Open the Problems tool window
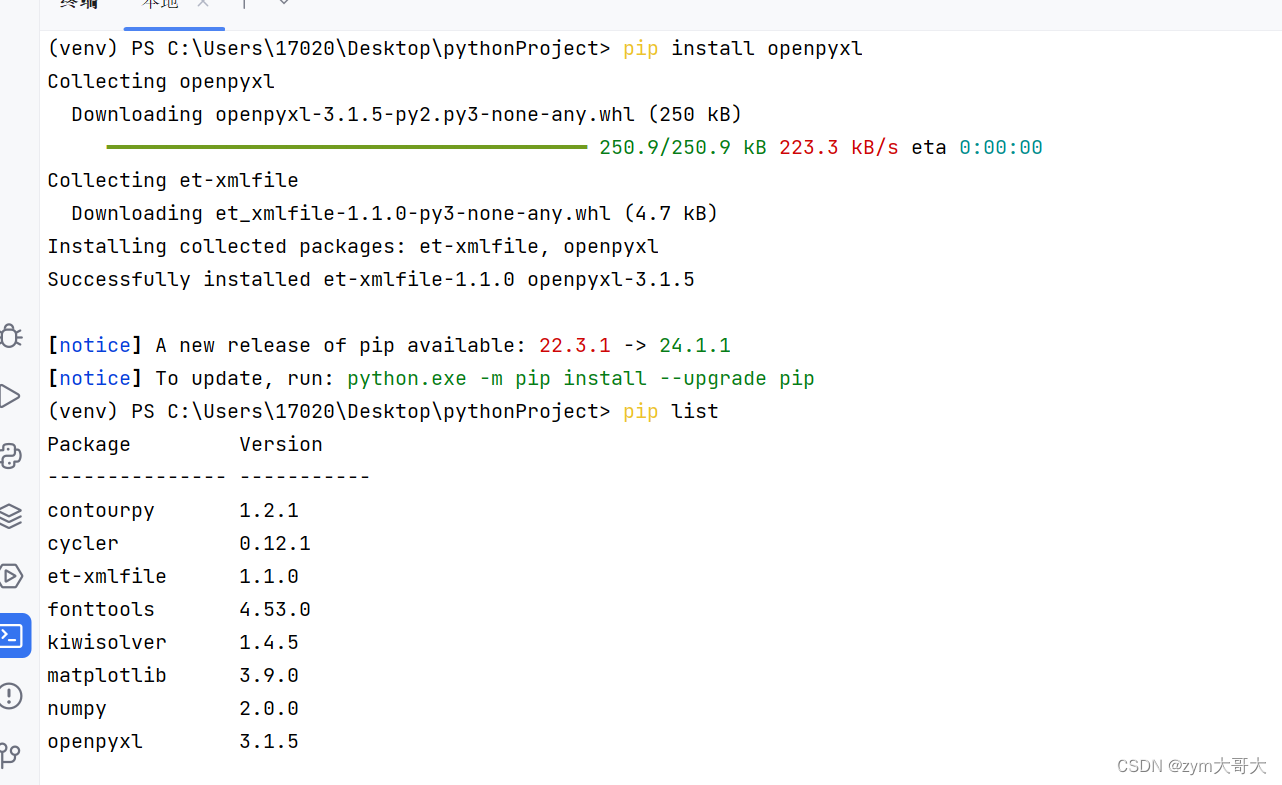This screenshot has height=785, width=1282. point(12,695)
